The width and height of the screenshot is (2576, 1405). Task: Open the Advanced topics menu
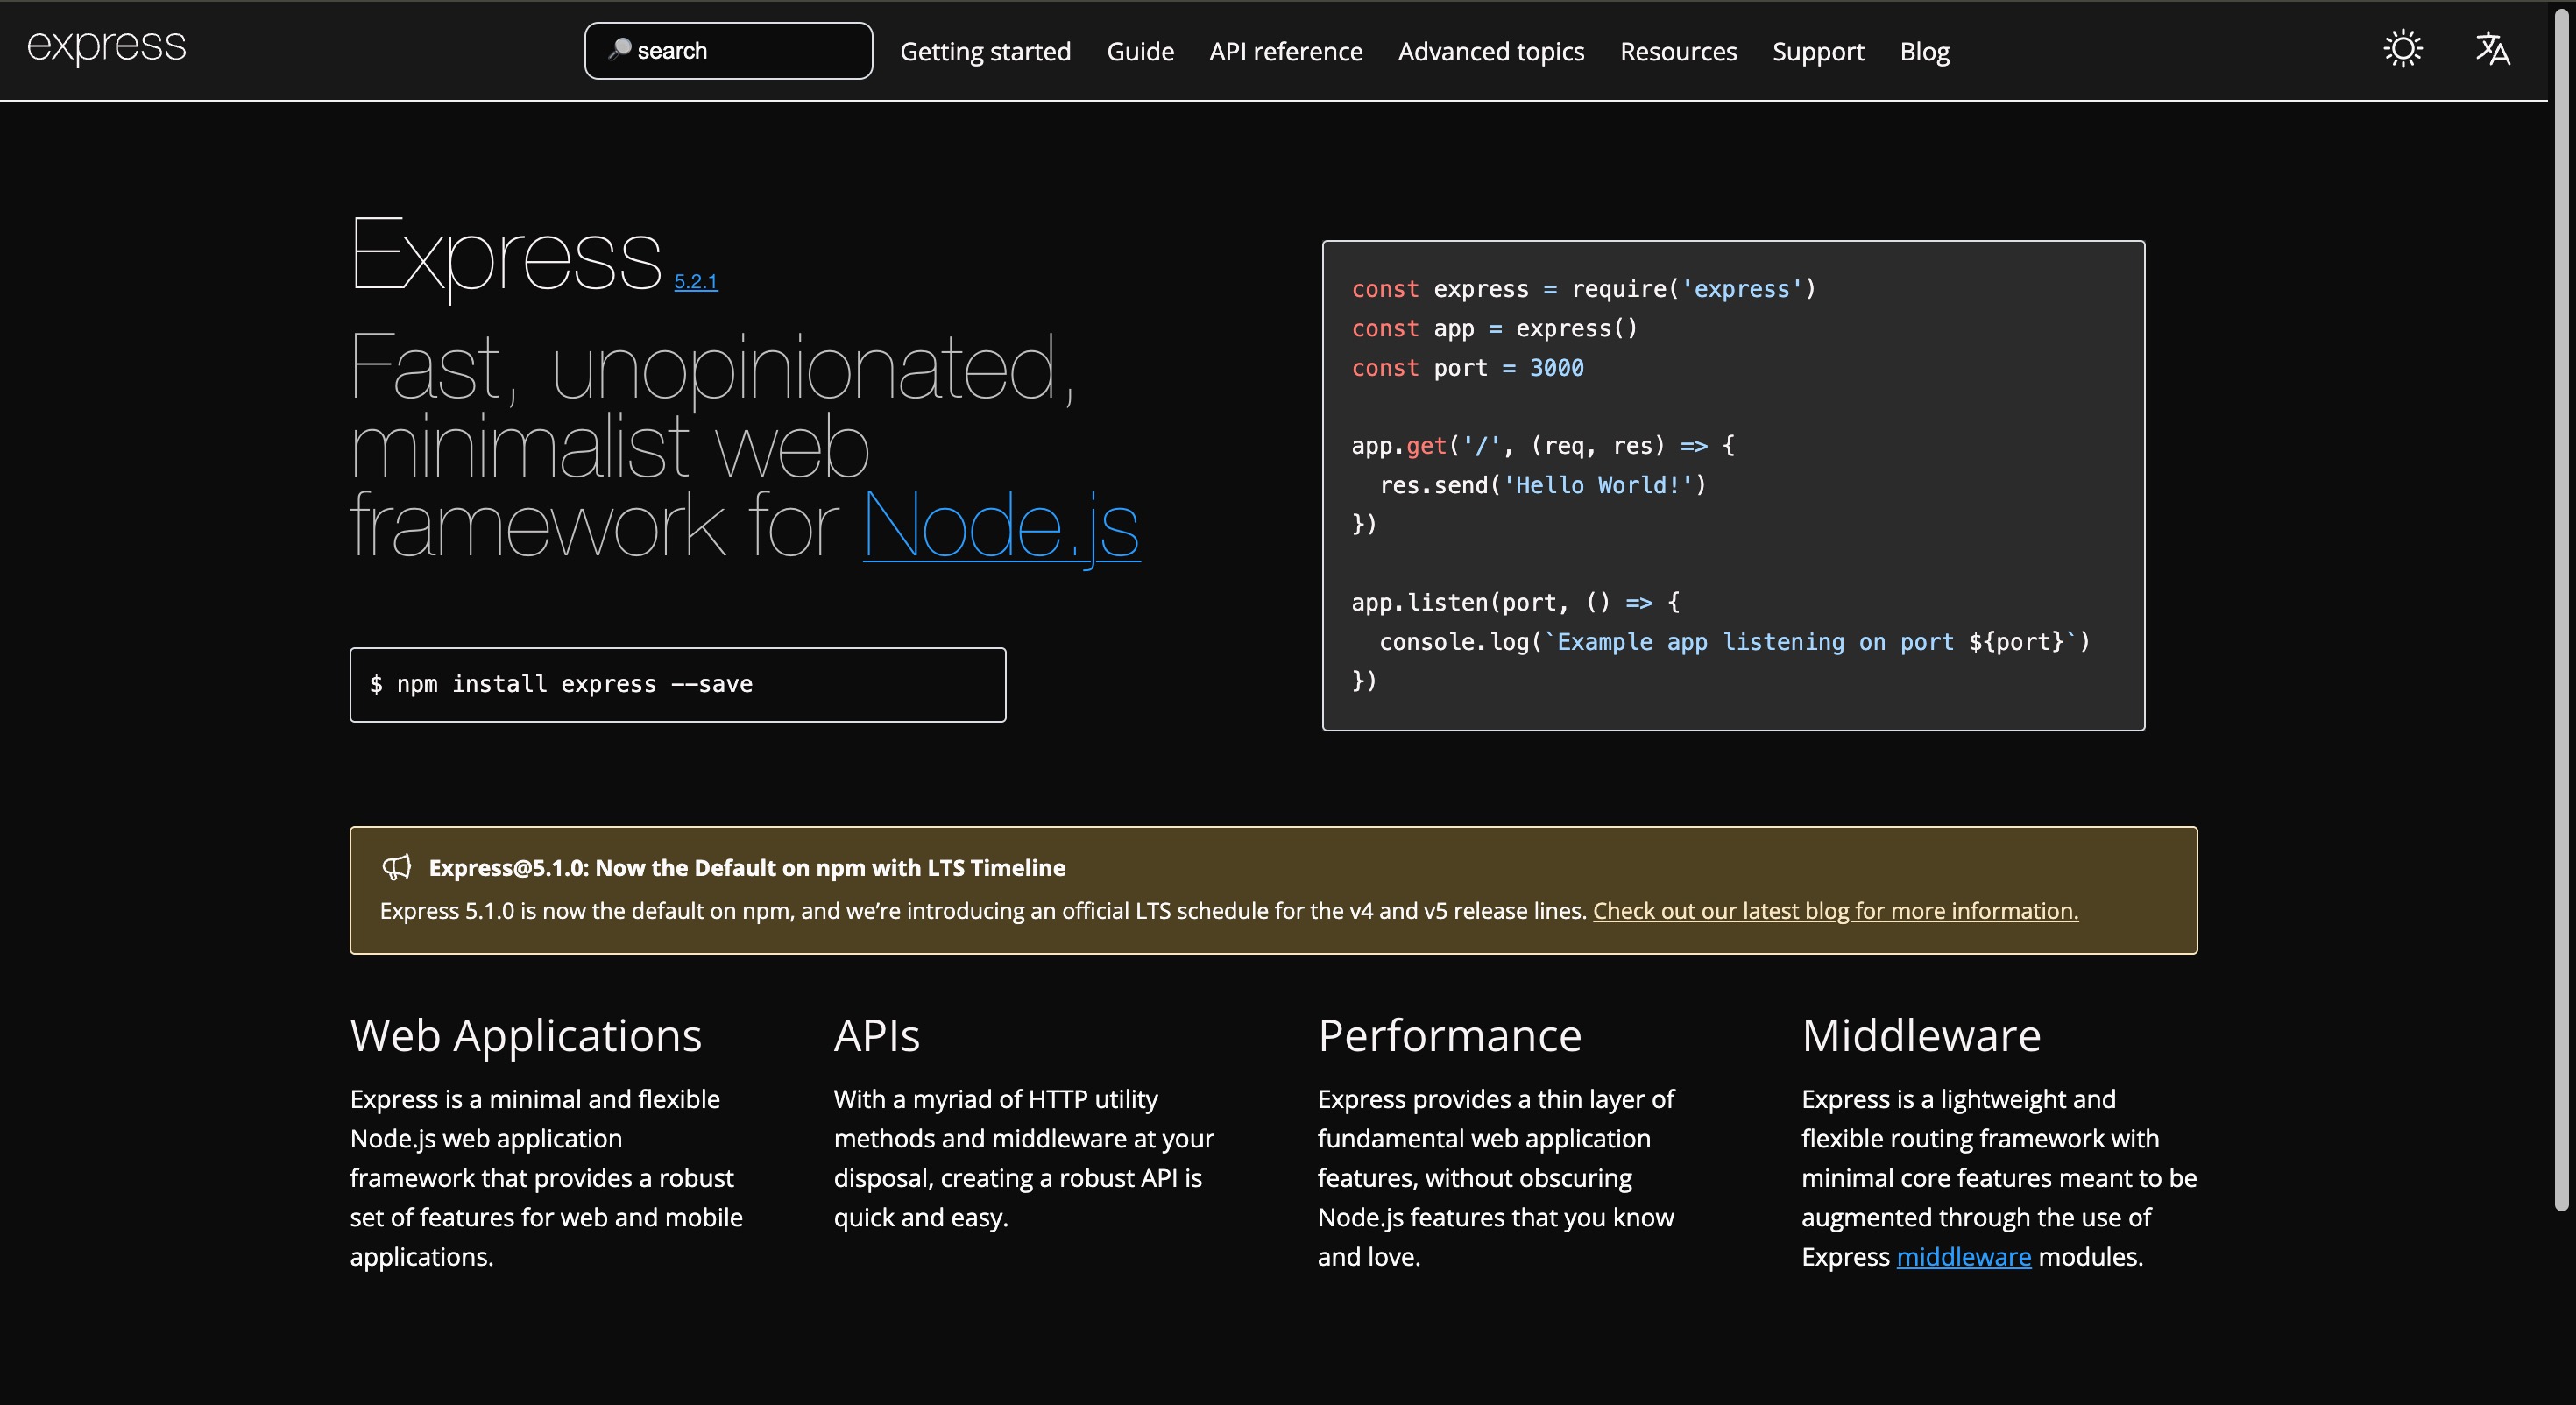coord(1490,52)
